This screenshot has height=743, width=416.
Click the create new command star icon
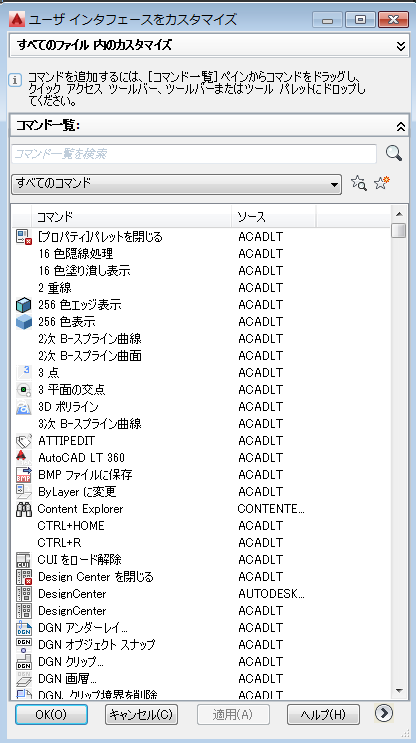coord(381,183)
